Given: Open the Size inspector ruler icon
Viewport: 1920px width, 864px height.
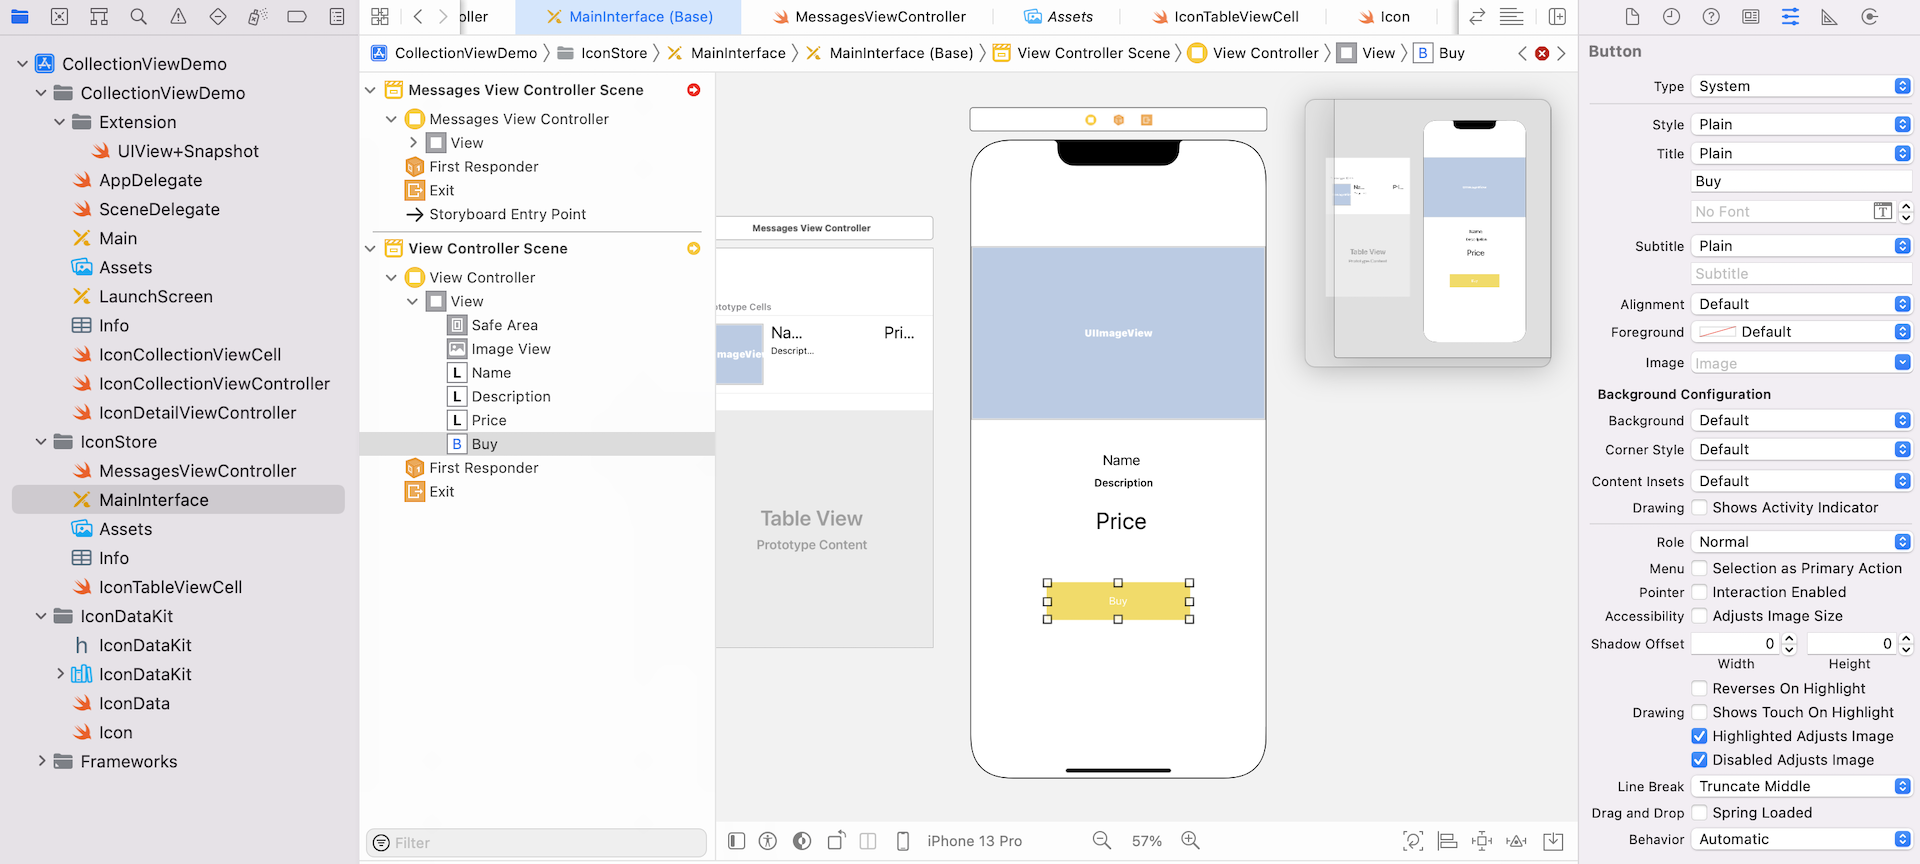Looking at the screenshot, I should tap(1829, 17).
